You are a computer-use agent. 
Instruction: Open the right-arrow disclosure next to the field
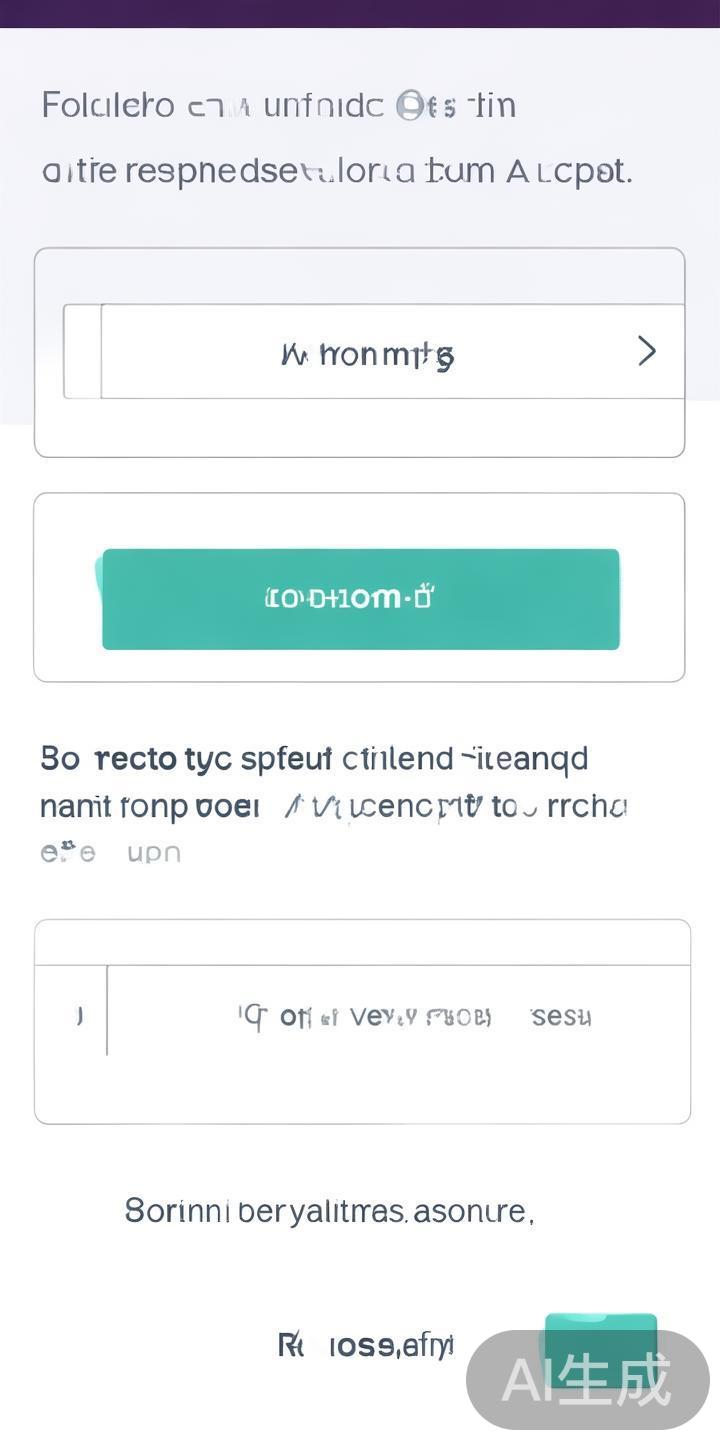pyautogui.click(x=646, y=352)
